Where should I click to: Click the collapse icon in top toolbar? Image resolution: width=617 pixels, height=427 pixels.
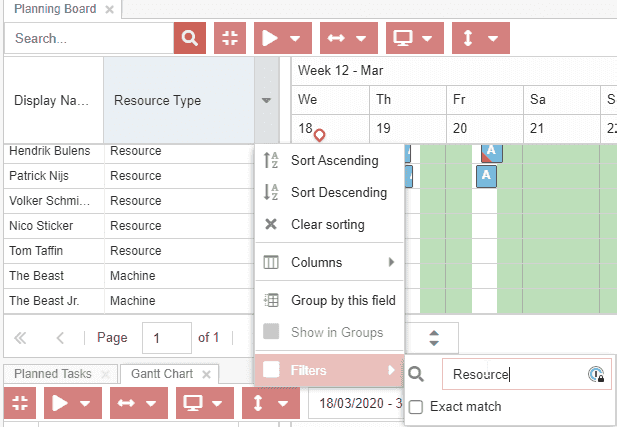point(230,38)
